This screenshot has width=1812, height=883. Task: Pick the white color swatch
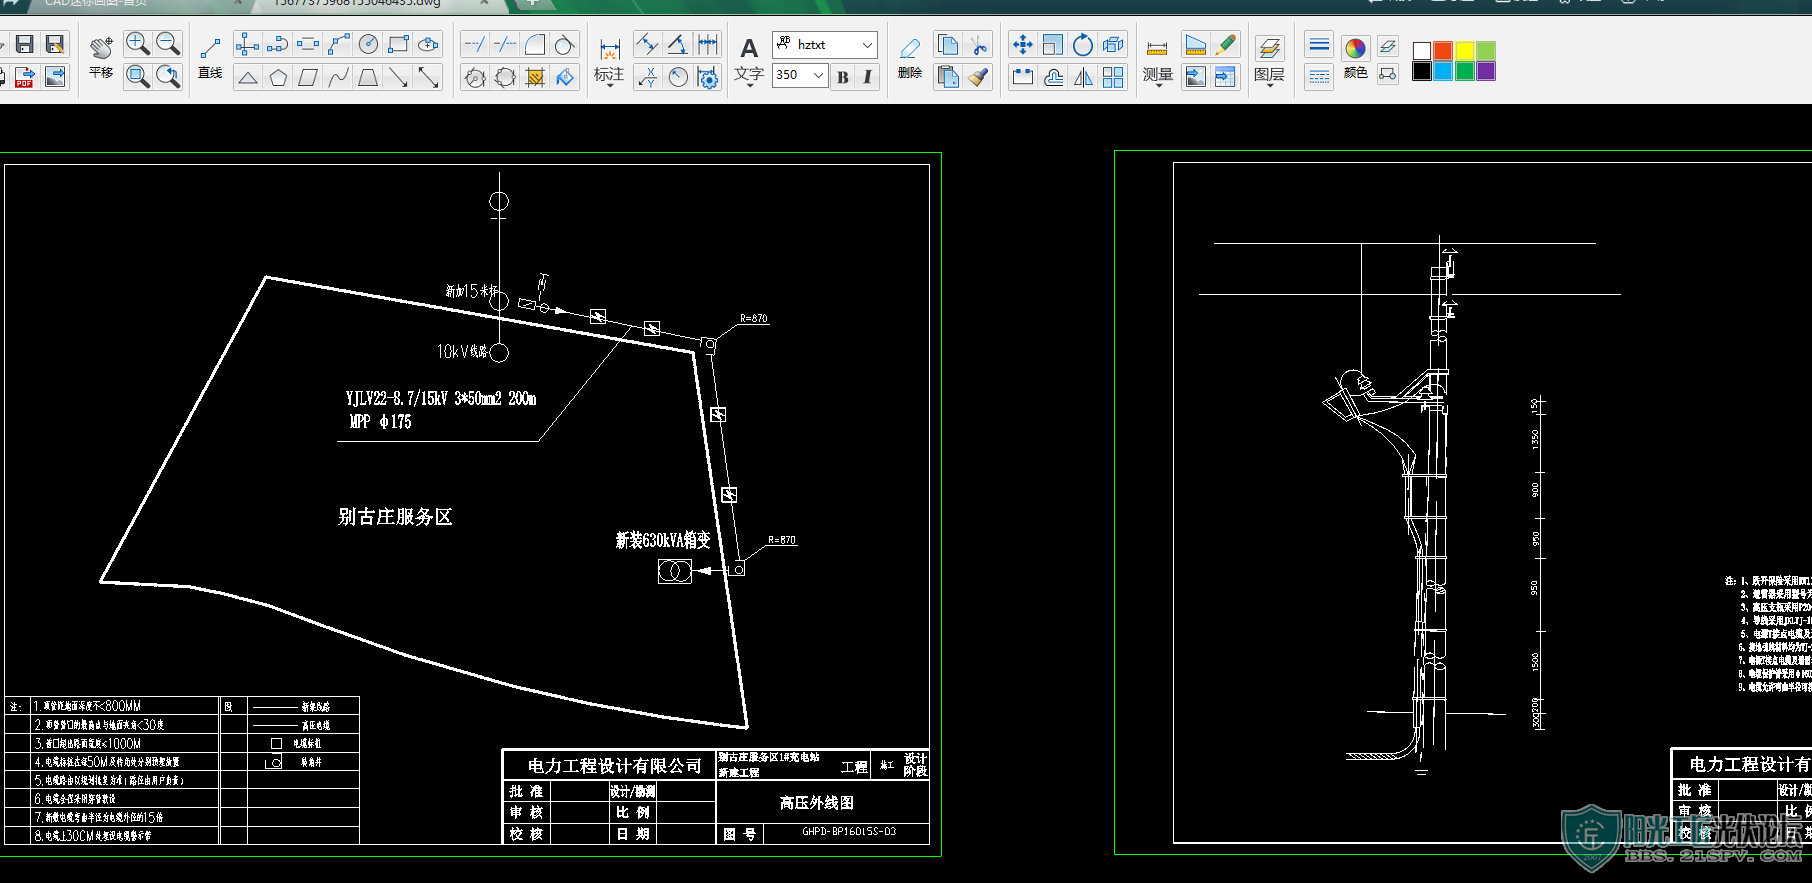tap(1422, 51)
